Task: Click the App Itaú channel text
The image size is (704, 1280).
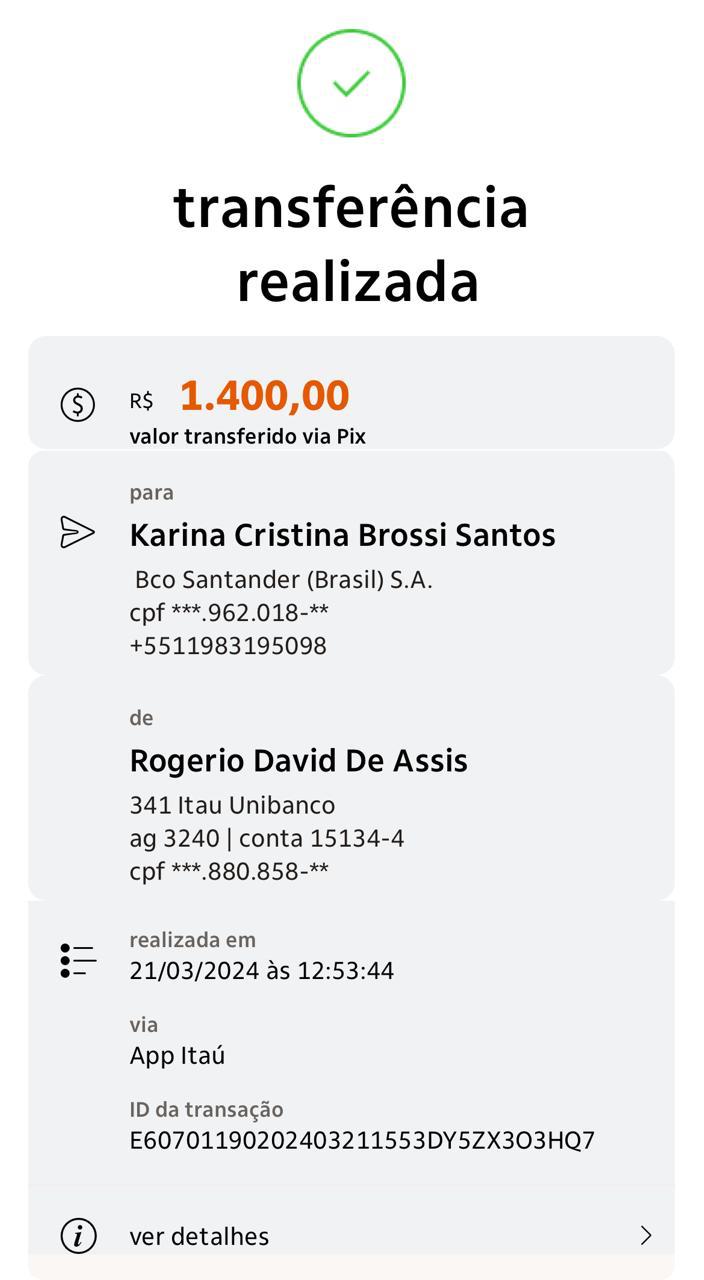Action: pos(177,1055)
